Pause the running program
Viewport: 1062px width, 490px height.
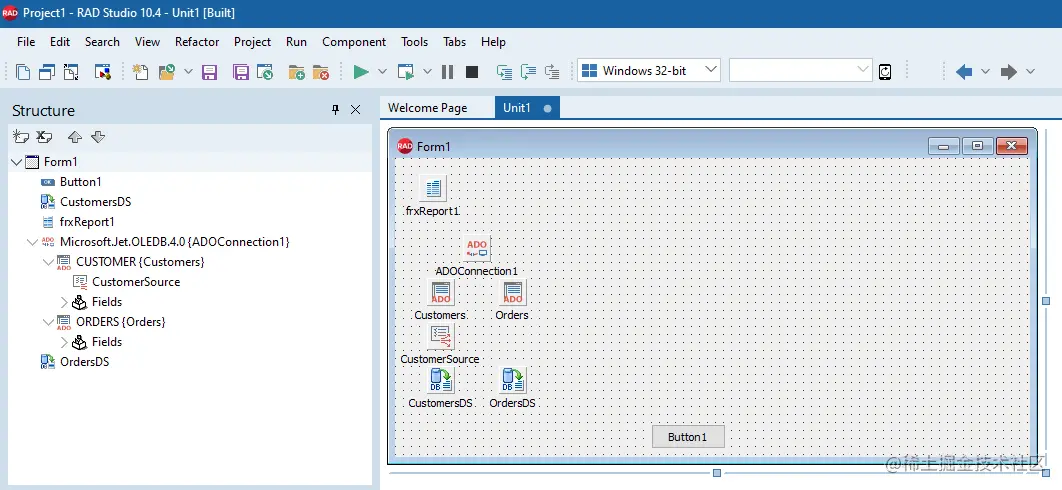point(448,72)
